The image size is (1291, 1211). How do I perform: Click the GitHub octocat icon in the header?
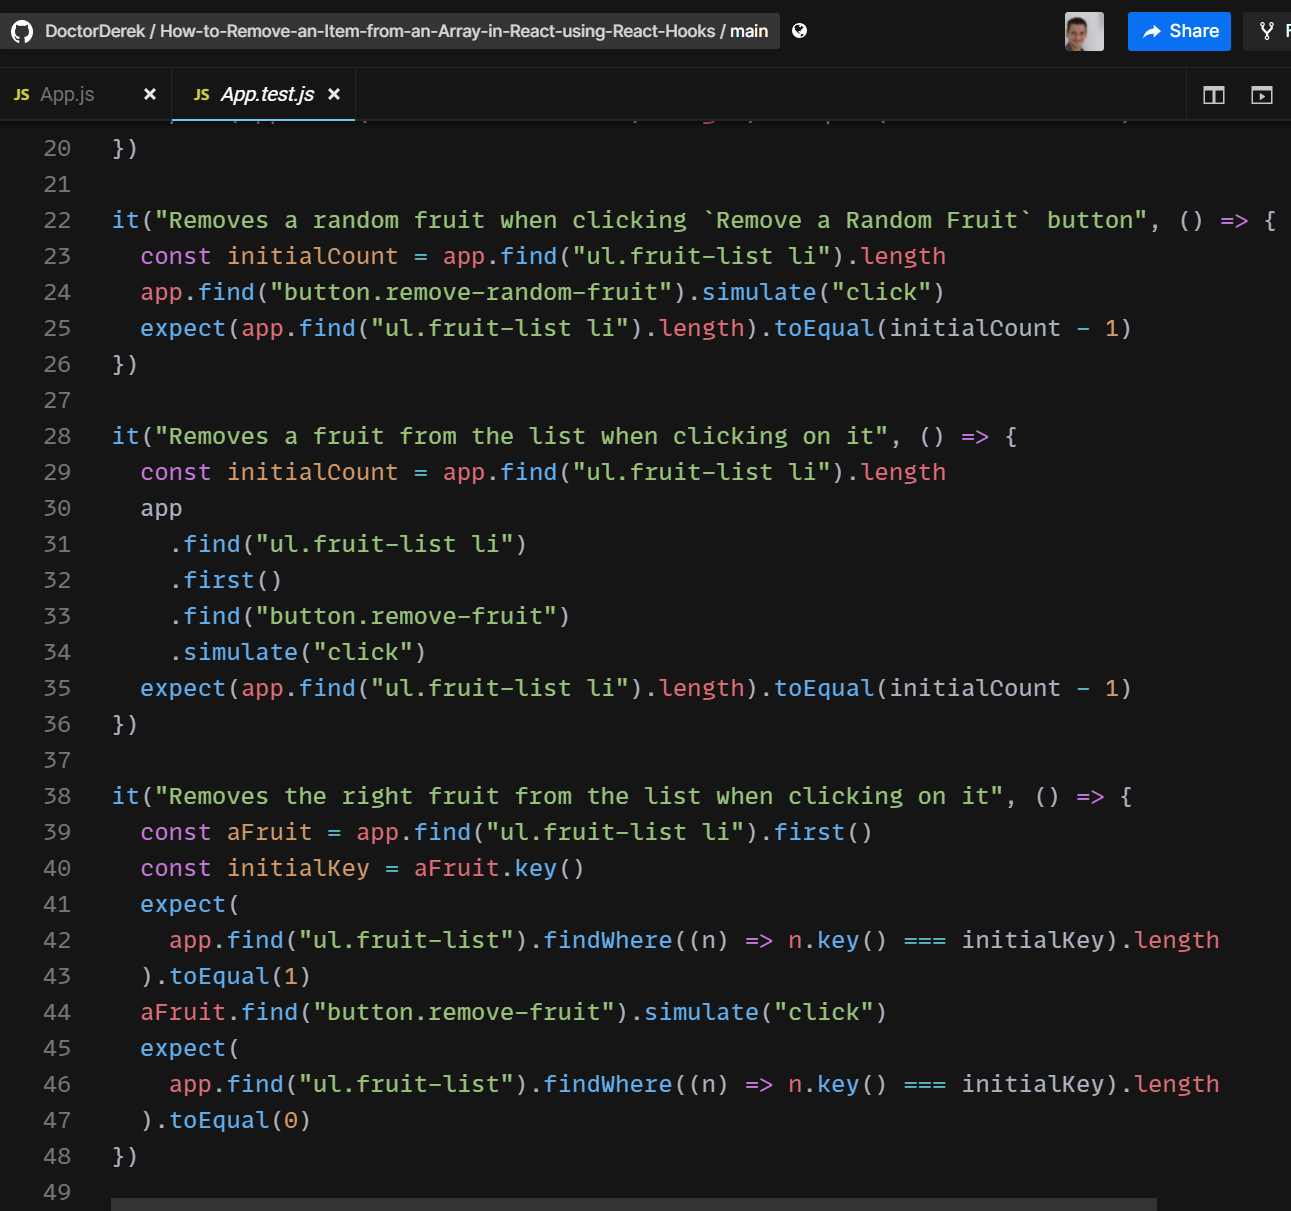(x=22, y=30)
